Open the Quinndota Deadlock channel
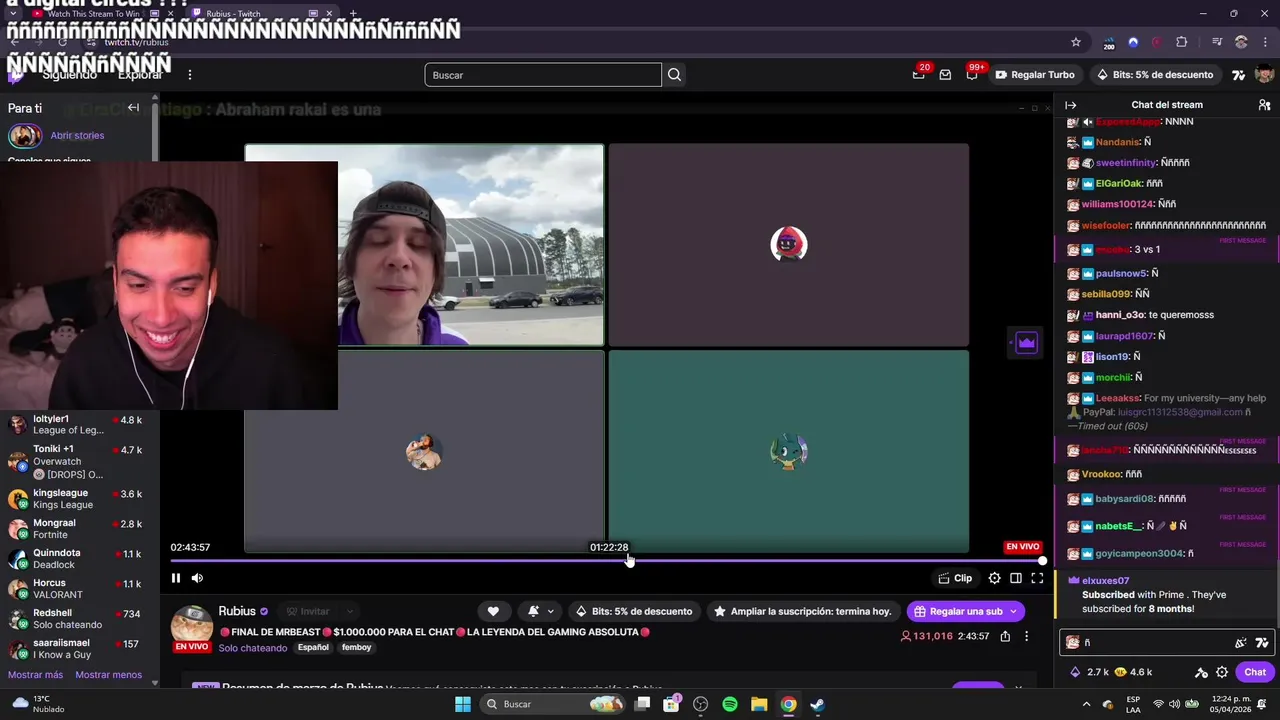Screen dimensions: 1280x720 pyautogui.click(x=79, y=559)
